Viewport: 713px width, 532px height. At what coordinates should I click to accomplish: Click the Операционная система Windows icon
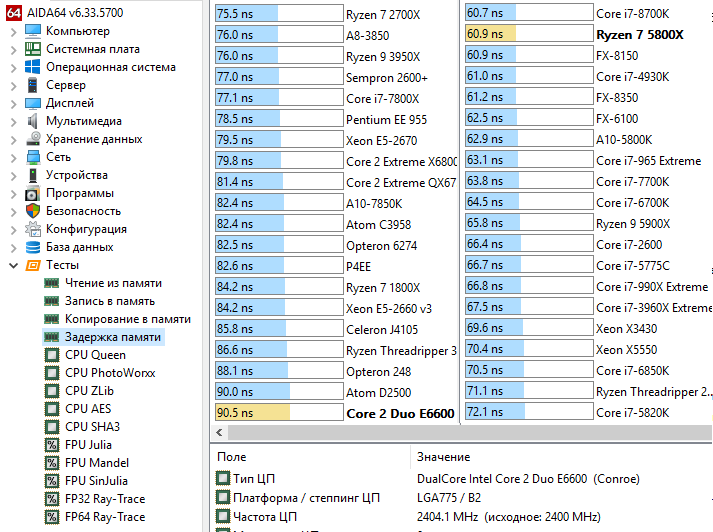[x=33, y=67]
